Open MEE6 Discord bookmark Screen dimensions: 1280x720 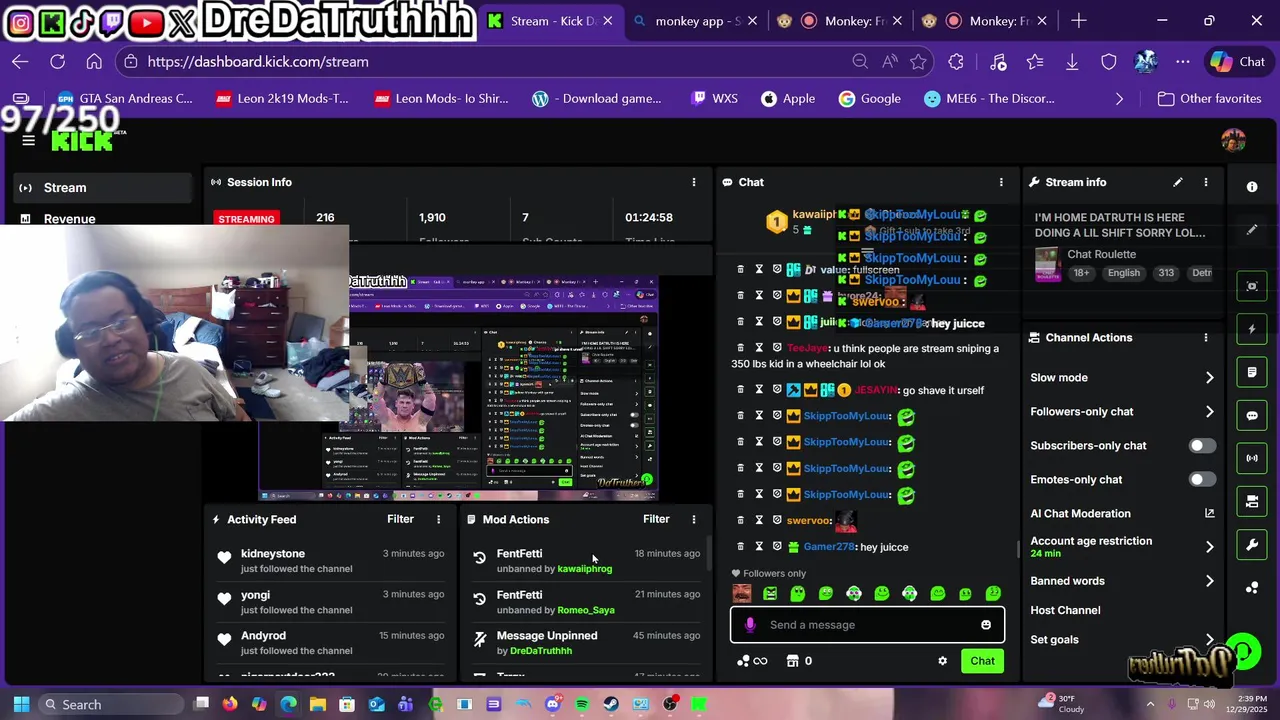[x=990, y=99]
